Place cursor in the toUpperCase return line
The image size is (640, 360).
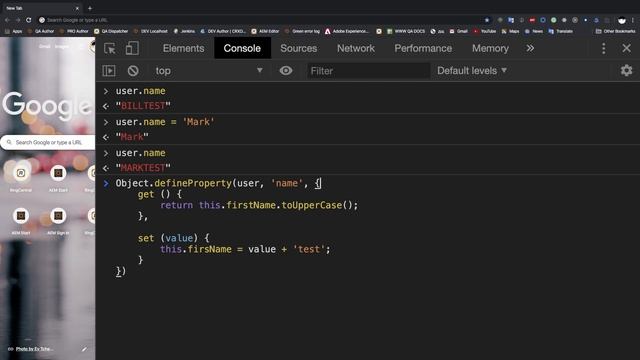click(x=259, y=205)
